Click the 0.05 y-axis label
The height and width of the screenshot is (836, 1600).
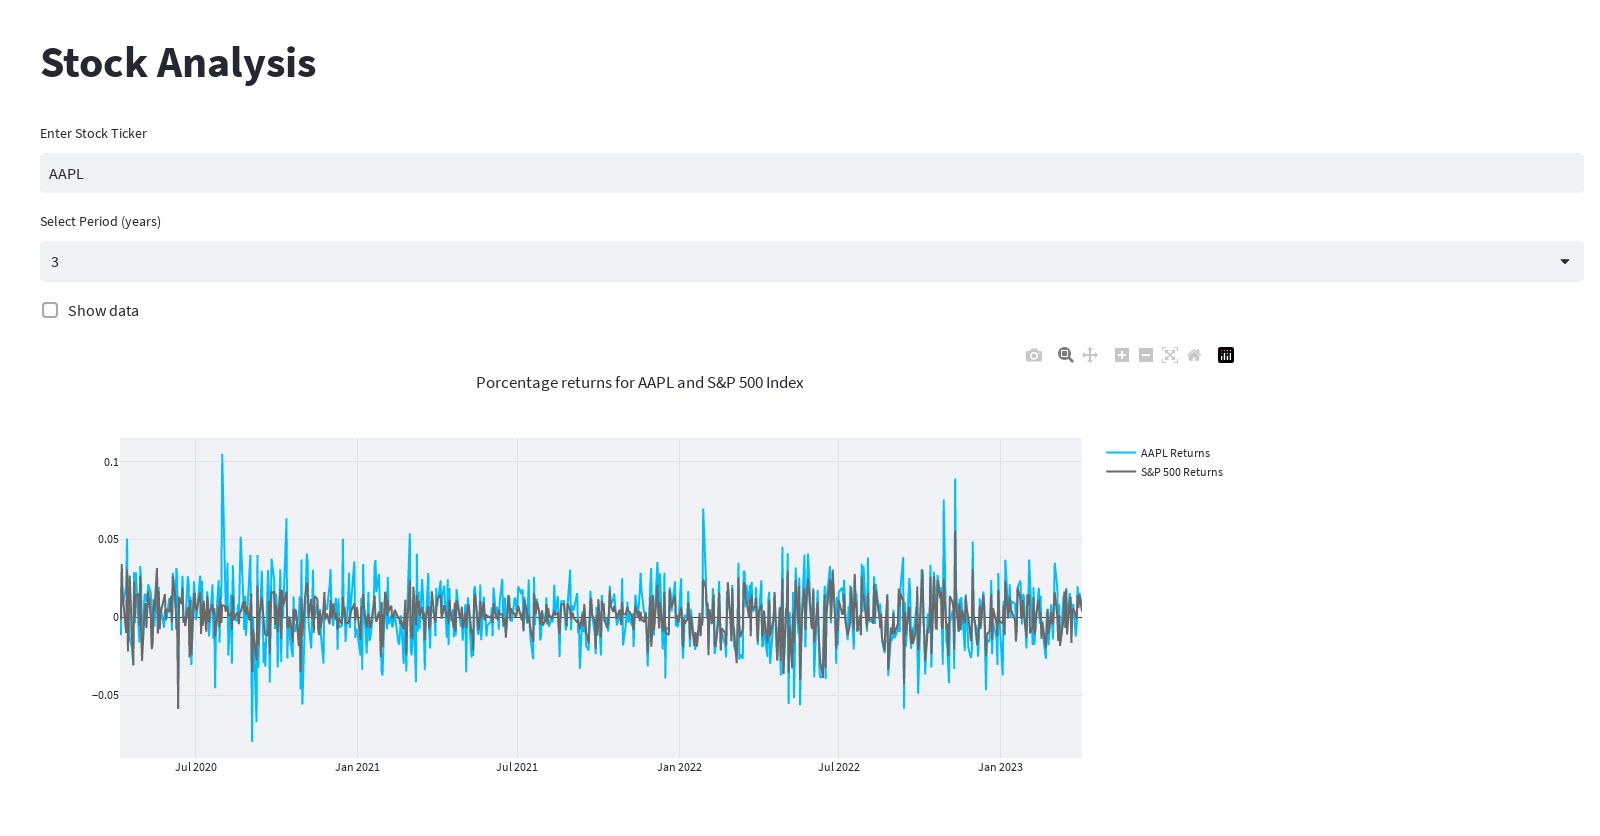(108, 539)
